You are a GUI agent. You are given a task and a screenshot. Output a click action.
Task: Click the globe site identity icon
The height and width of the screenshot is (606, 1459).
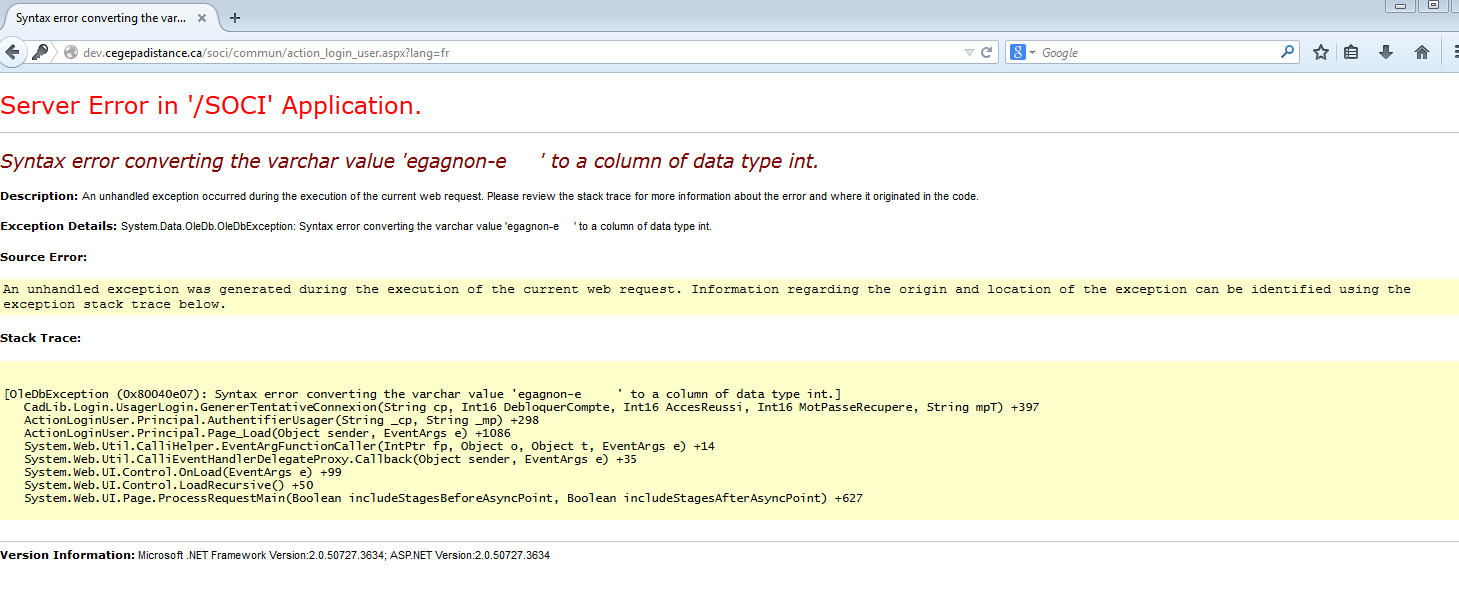click(71, 53)
